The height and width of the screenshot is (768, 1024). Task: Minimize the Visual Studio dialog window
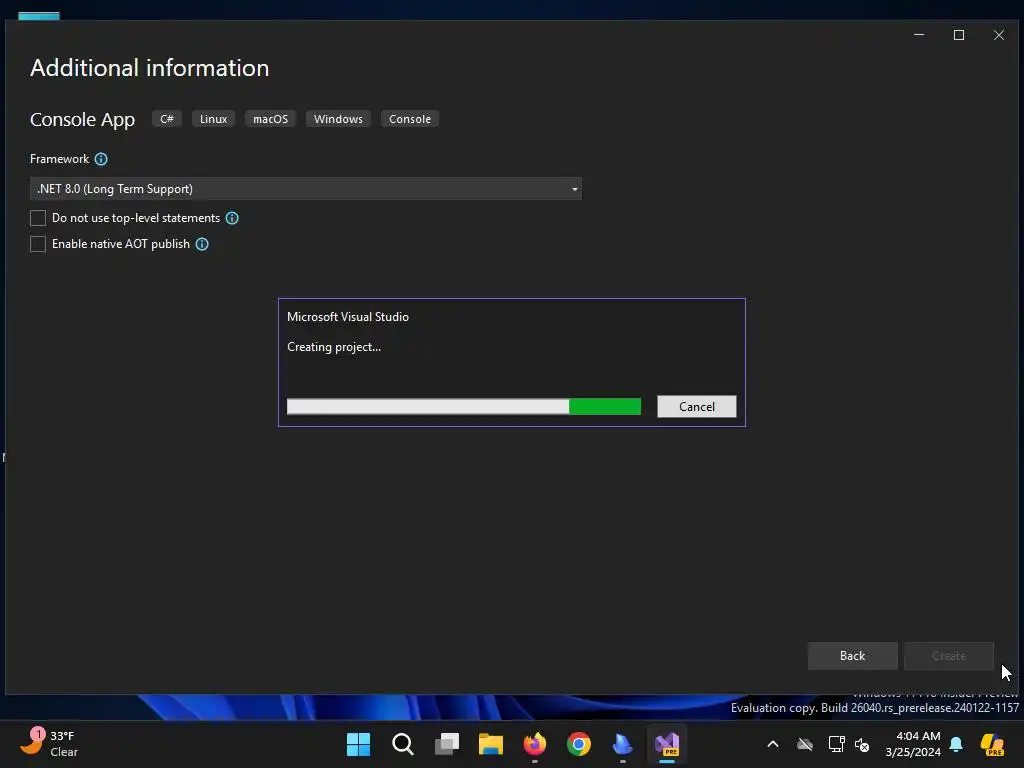click(x=919, y=35)
